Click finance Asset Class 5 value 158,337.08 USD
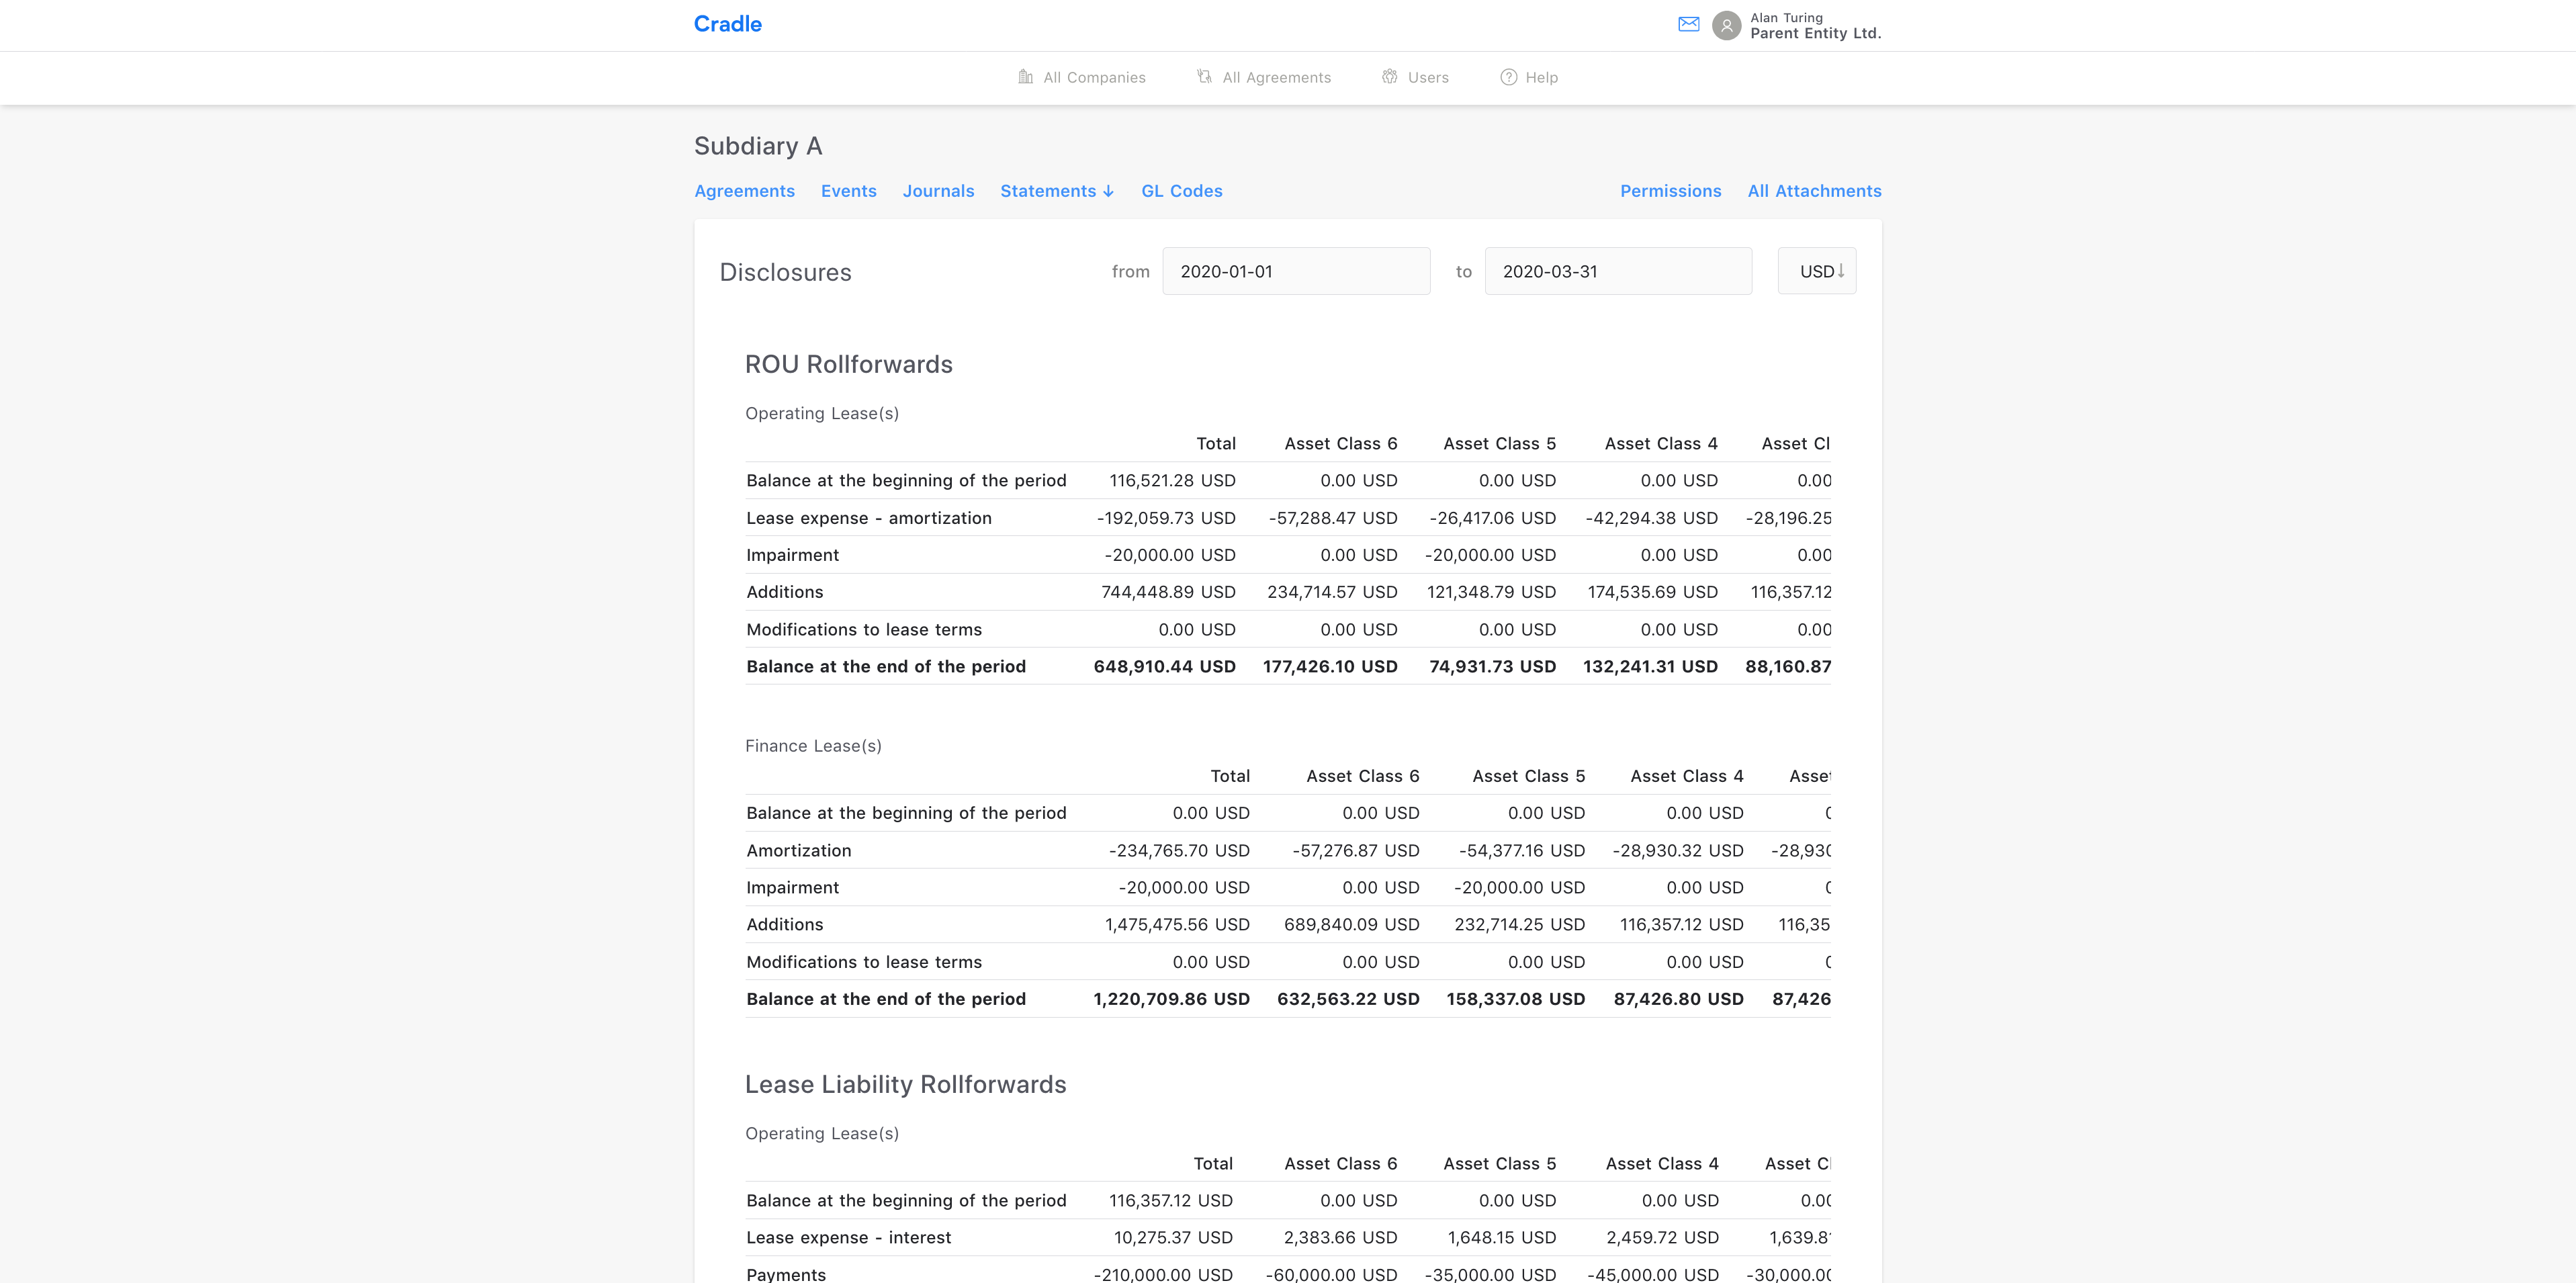This screenshot has height=1283, width=2576. (x=1515, y=999)
